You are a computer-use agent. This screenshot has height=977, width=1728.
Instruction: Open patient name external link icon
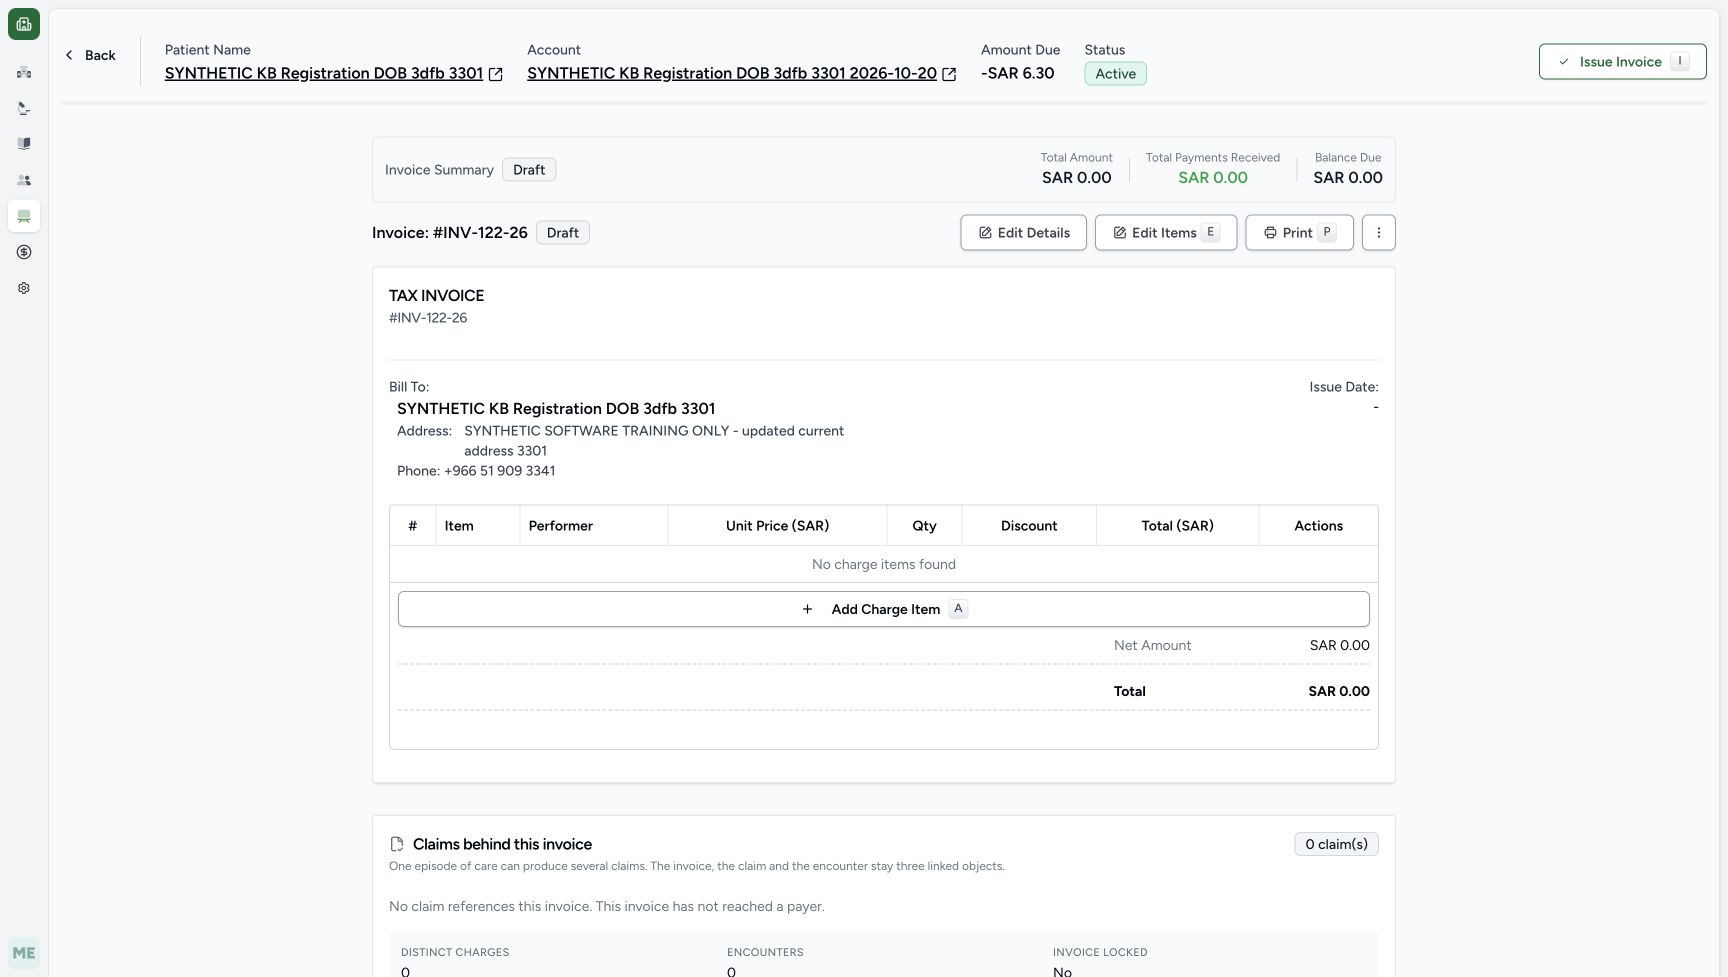[x=495, y=74]
